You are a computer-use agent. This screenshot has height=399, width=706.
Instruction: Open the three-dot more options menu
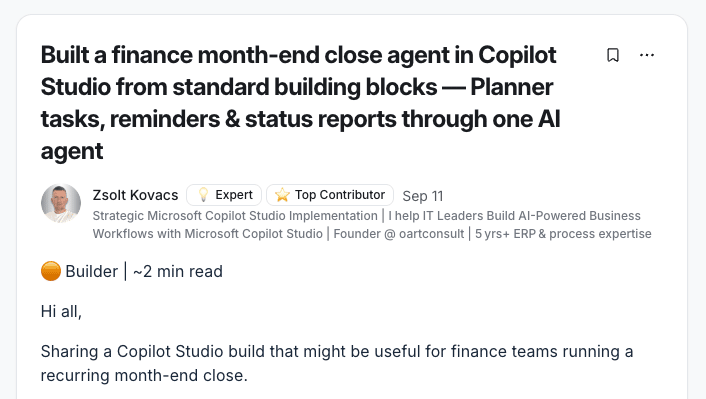[647, 55]
